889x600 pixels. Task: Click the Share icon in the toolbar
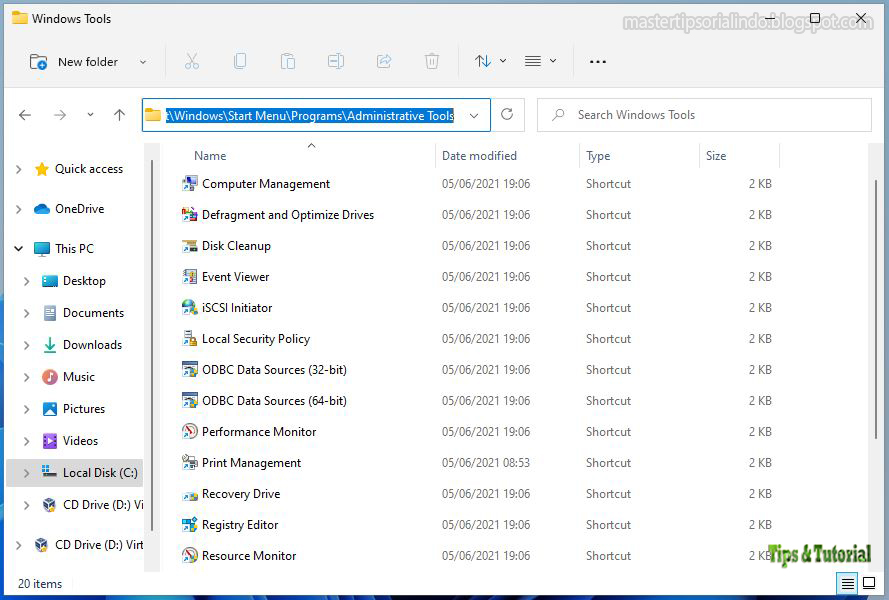coord(384,61)
